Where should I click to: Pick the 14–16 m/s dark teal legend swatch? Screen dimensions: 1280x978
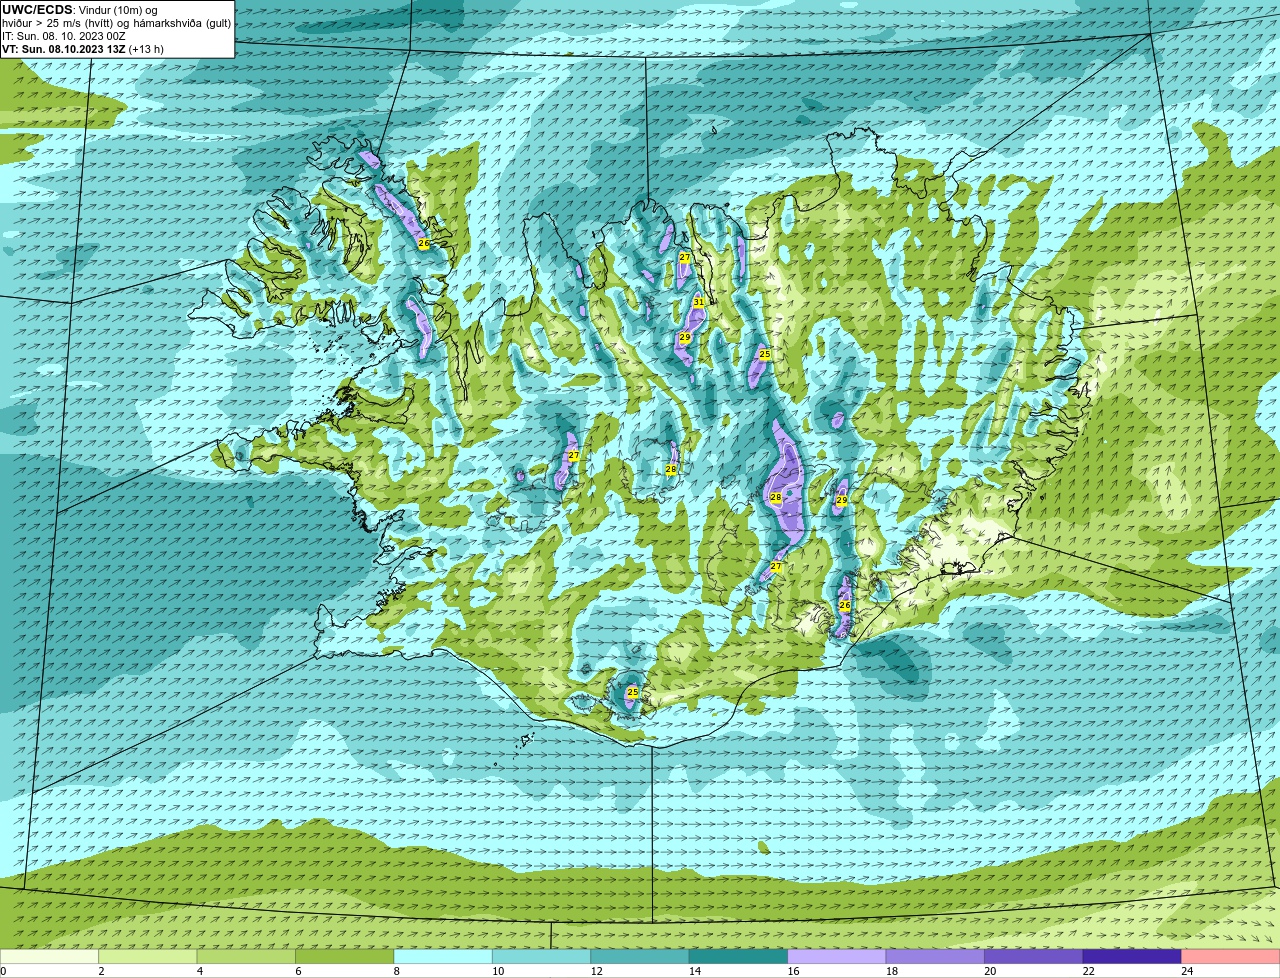[739, 956]
